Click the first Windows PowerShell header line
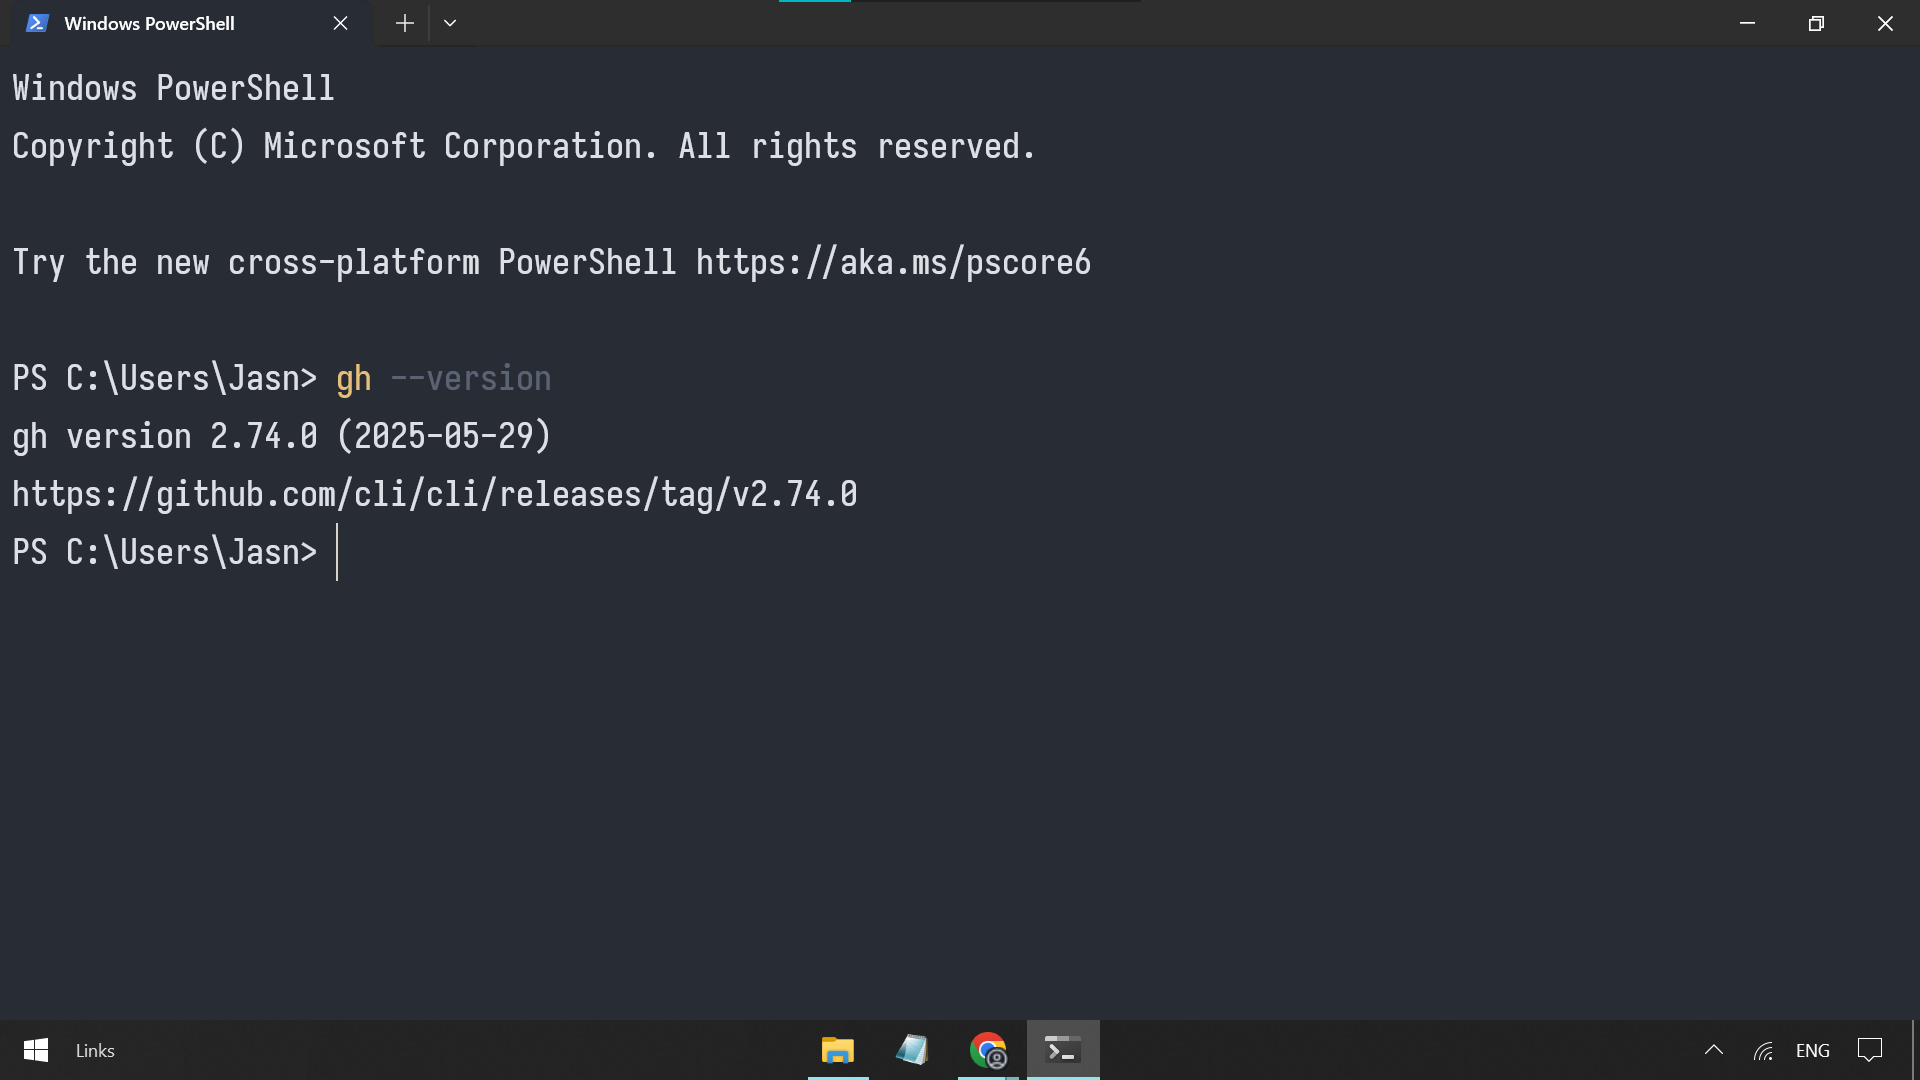Viewport: 1920px width, 1080px height. pos(173,88)
